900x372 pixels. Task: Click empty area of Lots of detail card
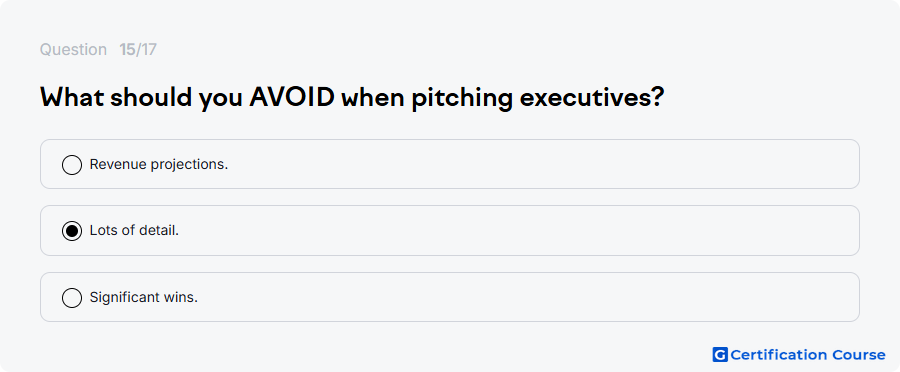click(517, 231)
